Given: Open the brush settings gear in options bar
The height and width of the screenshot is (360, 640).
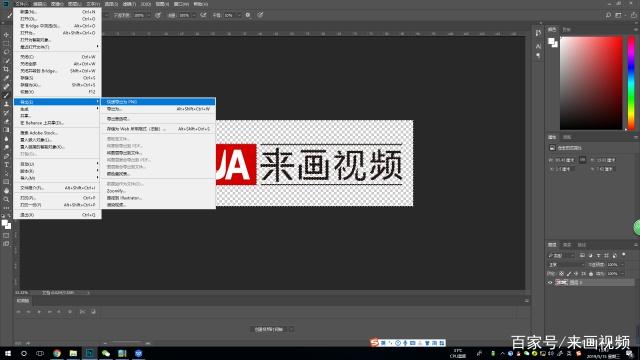Looking at the screenshot, I should [248, 15].
